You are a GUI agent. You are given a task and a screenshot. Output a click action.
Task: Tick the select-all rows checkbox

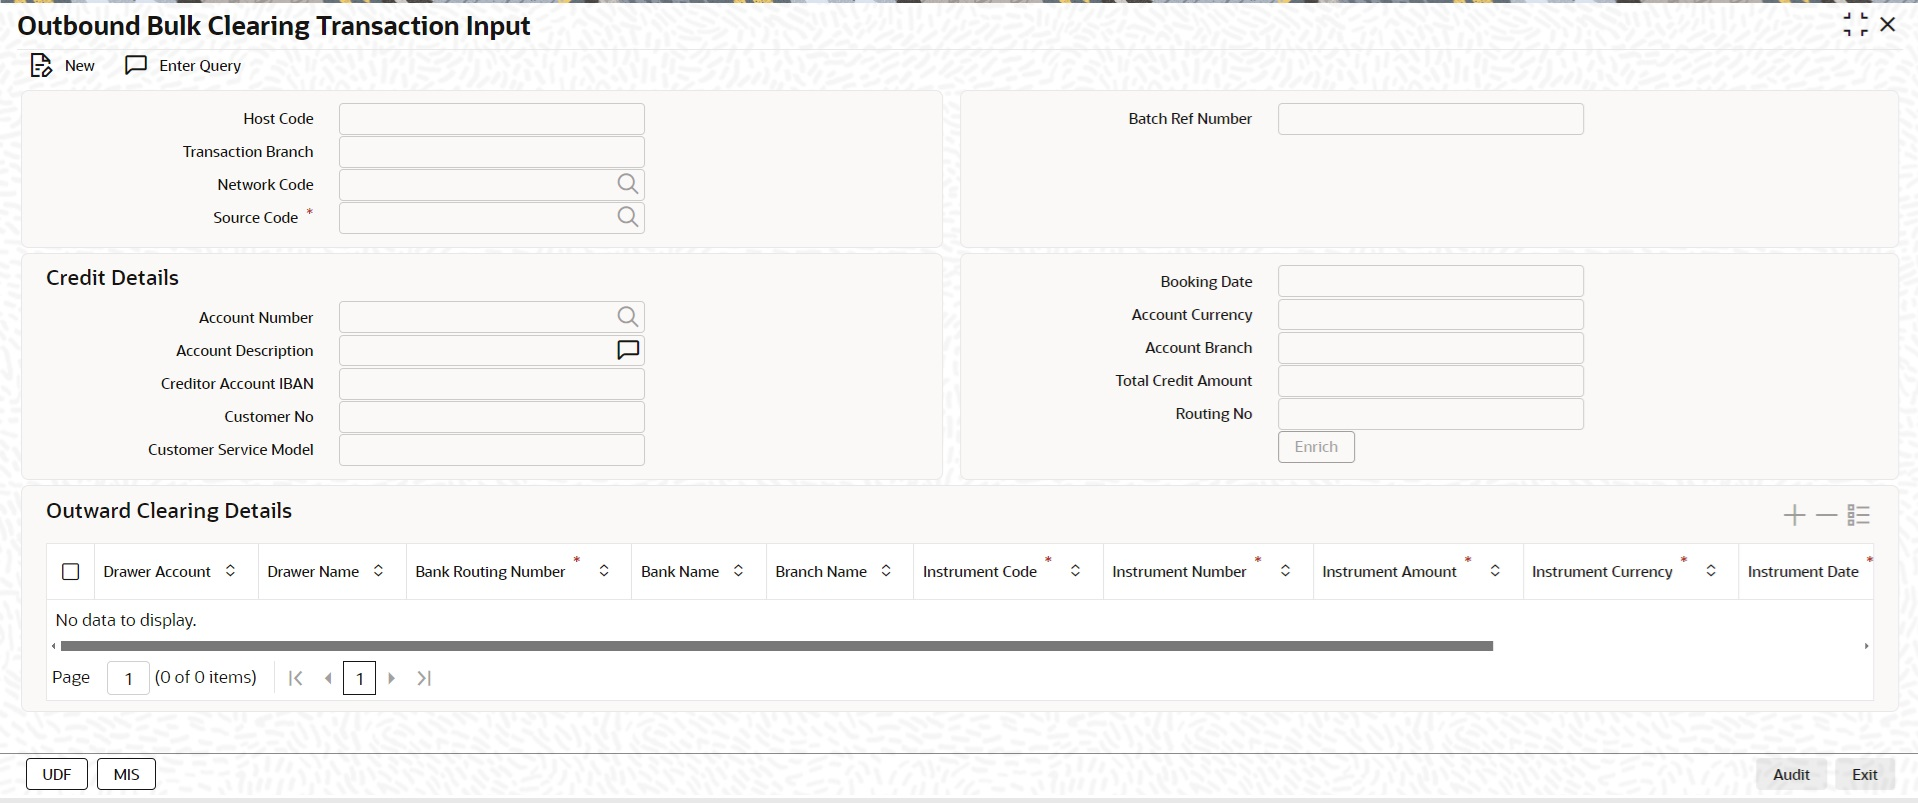coord(70,572)
